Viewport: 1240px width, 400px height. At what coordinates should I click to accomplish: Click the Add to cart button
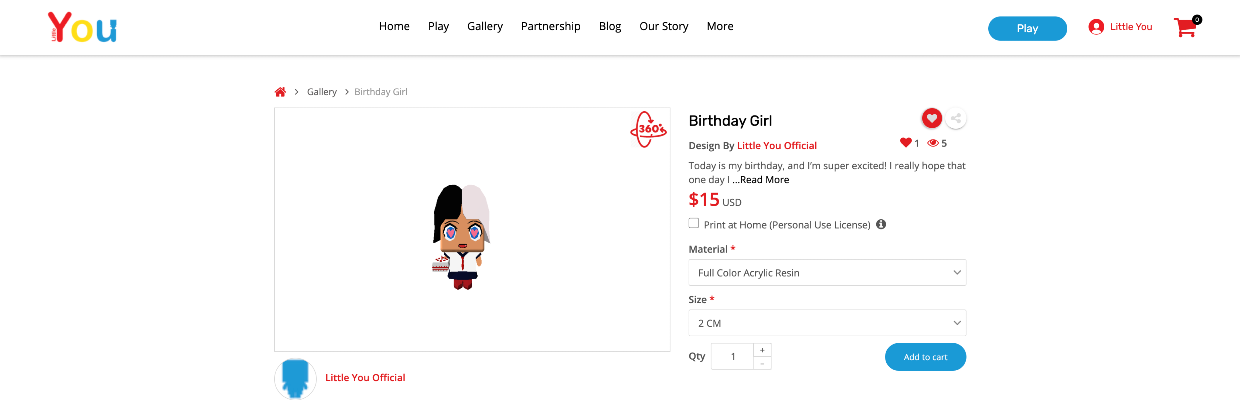click(925, 357)
